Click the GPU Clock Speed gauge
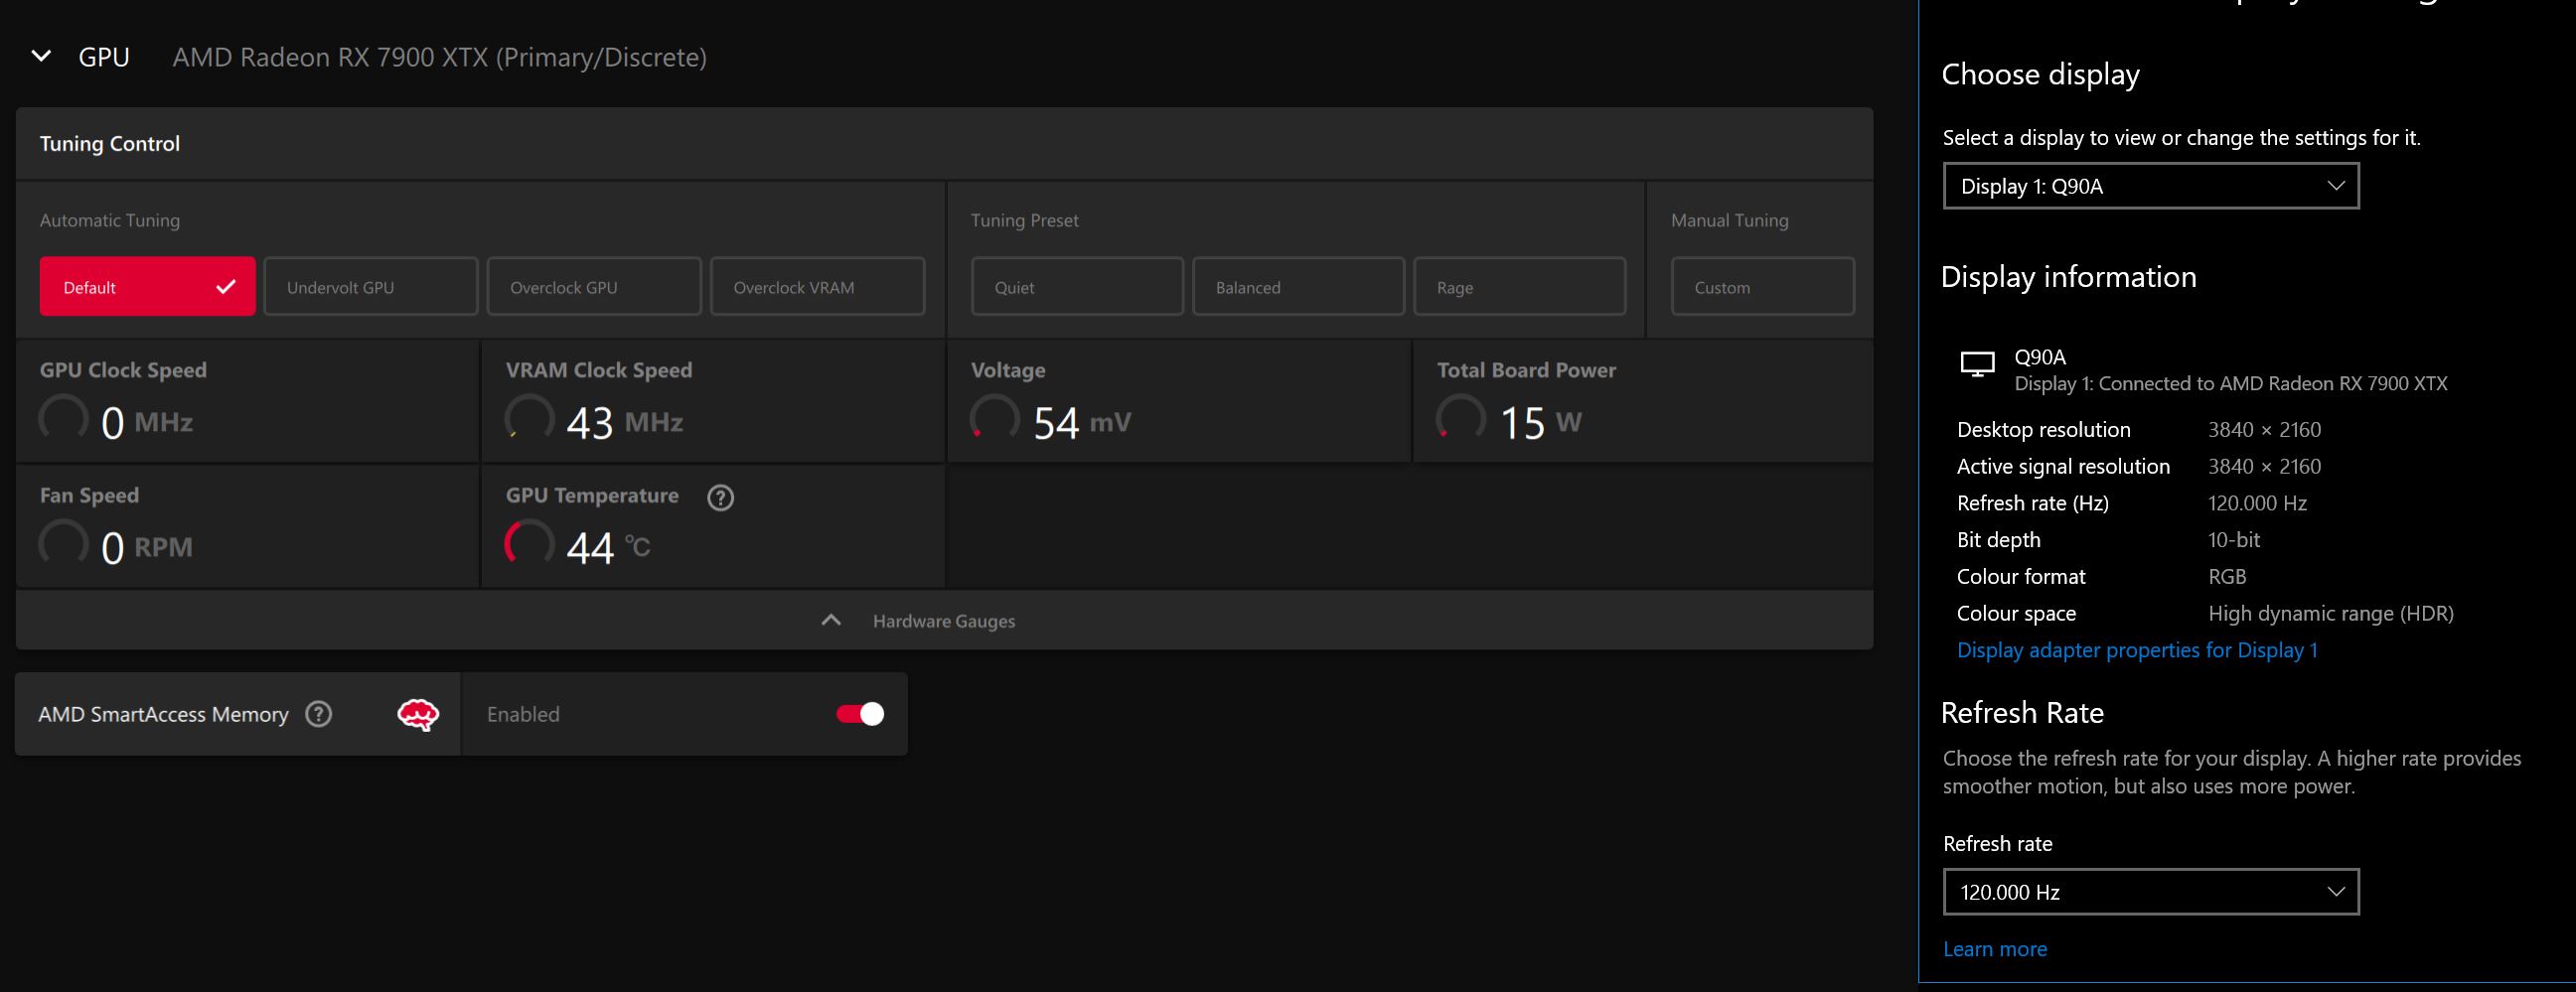The height and width of the screenshot is (992, 2576). pos(63,419)
